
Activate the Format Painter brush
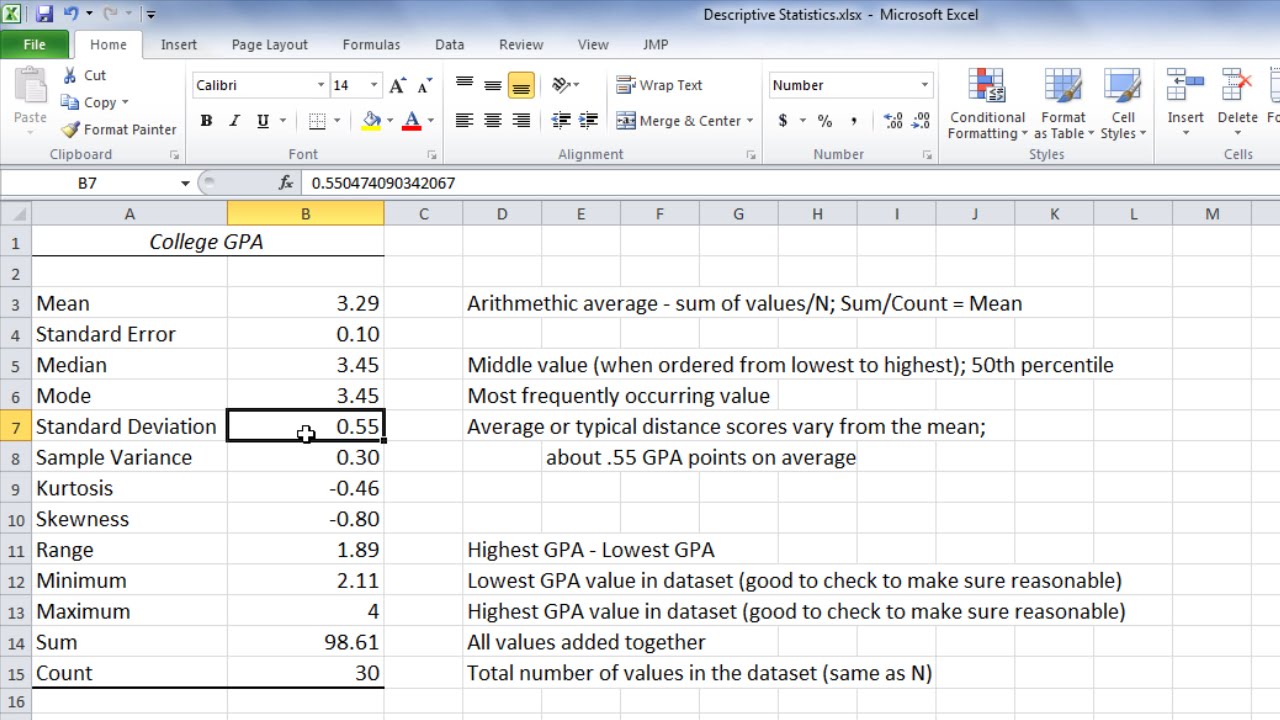click(118, 129)
